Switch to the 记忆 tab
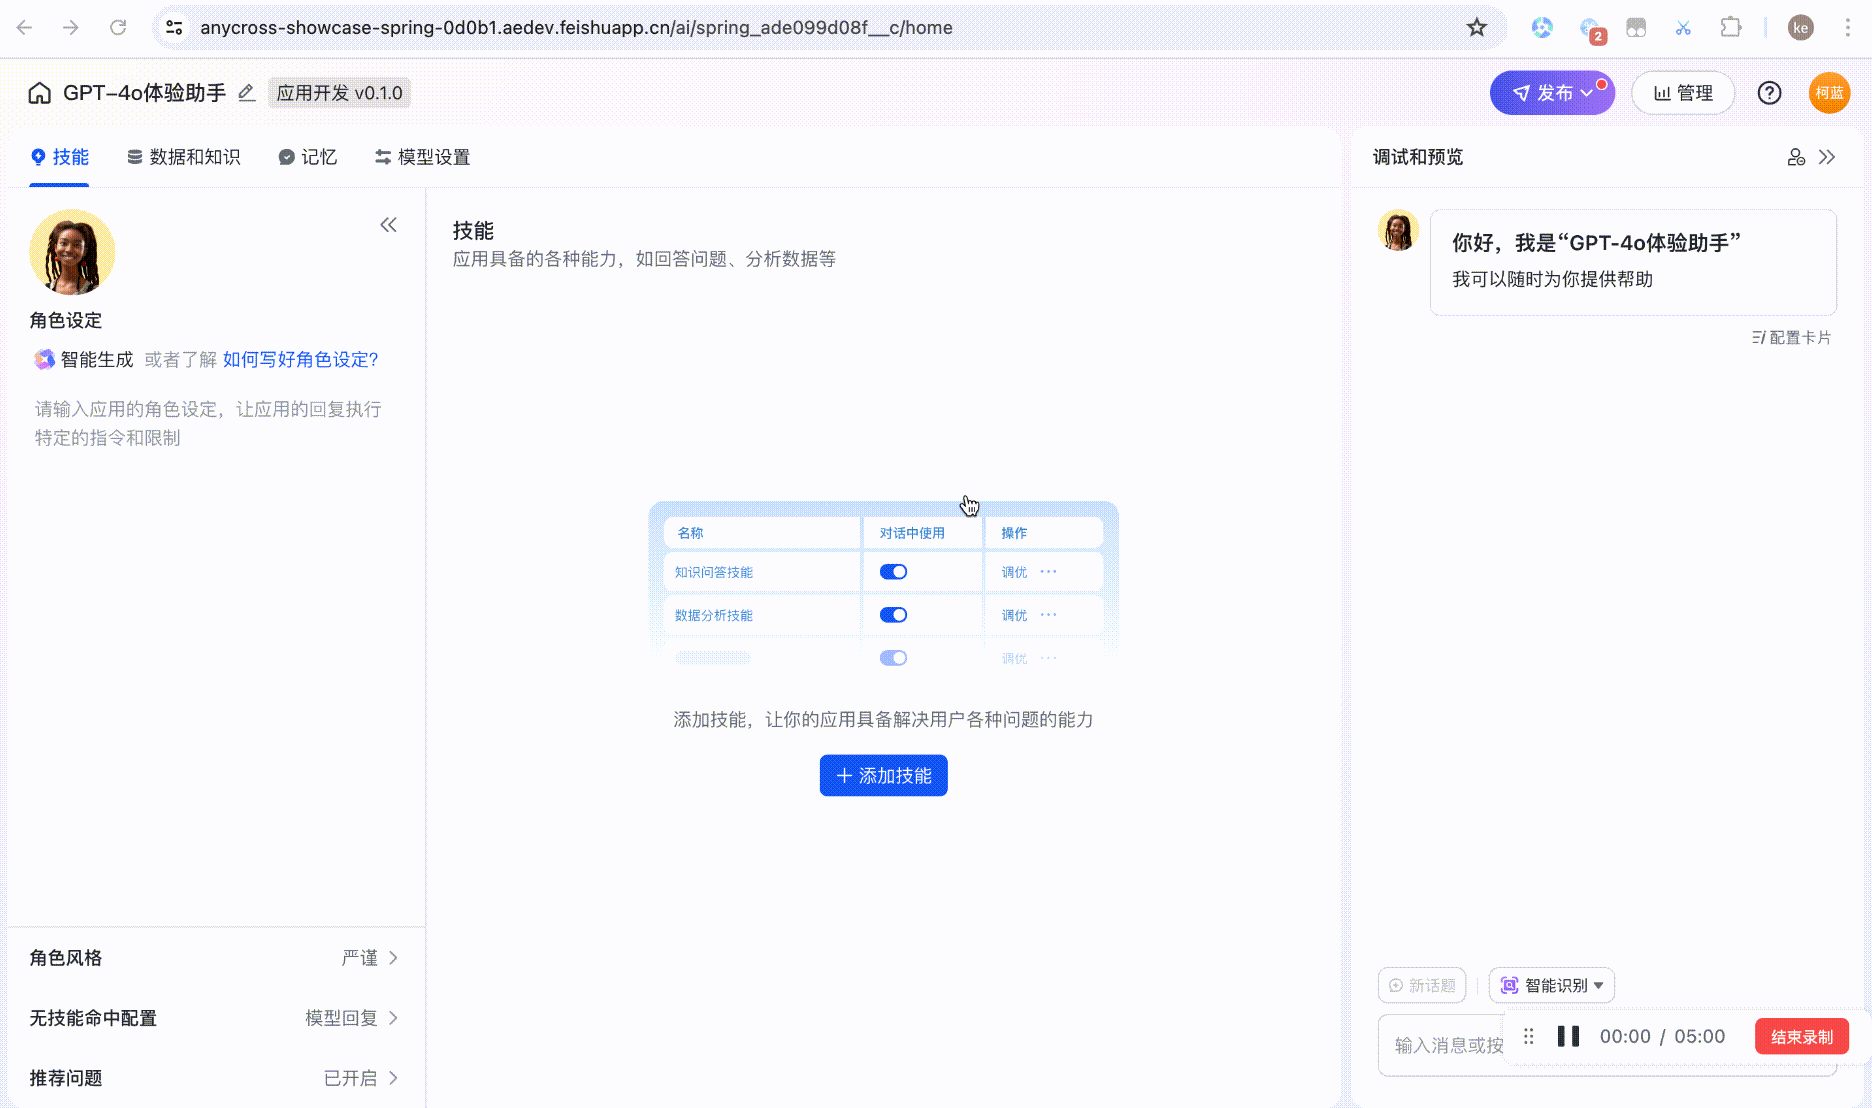 point(307,157)
